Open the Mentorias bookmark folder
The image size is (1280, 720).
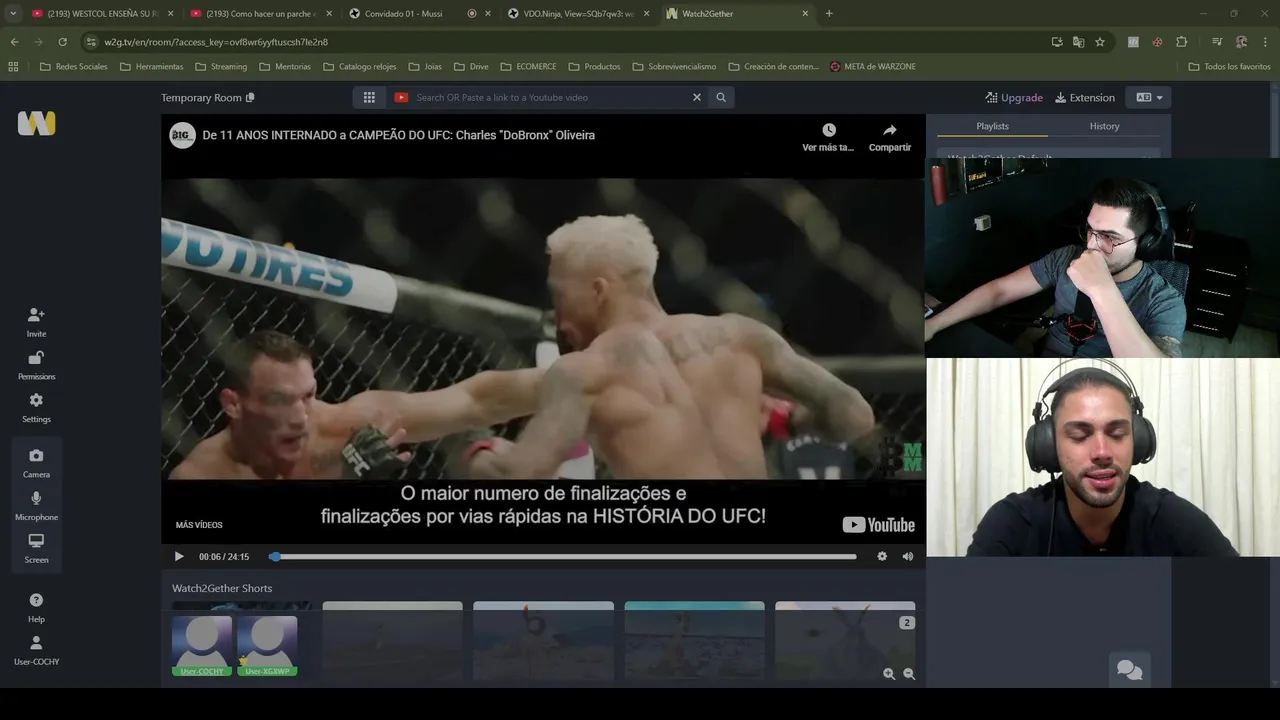[x=285, y=67]
